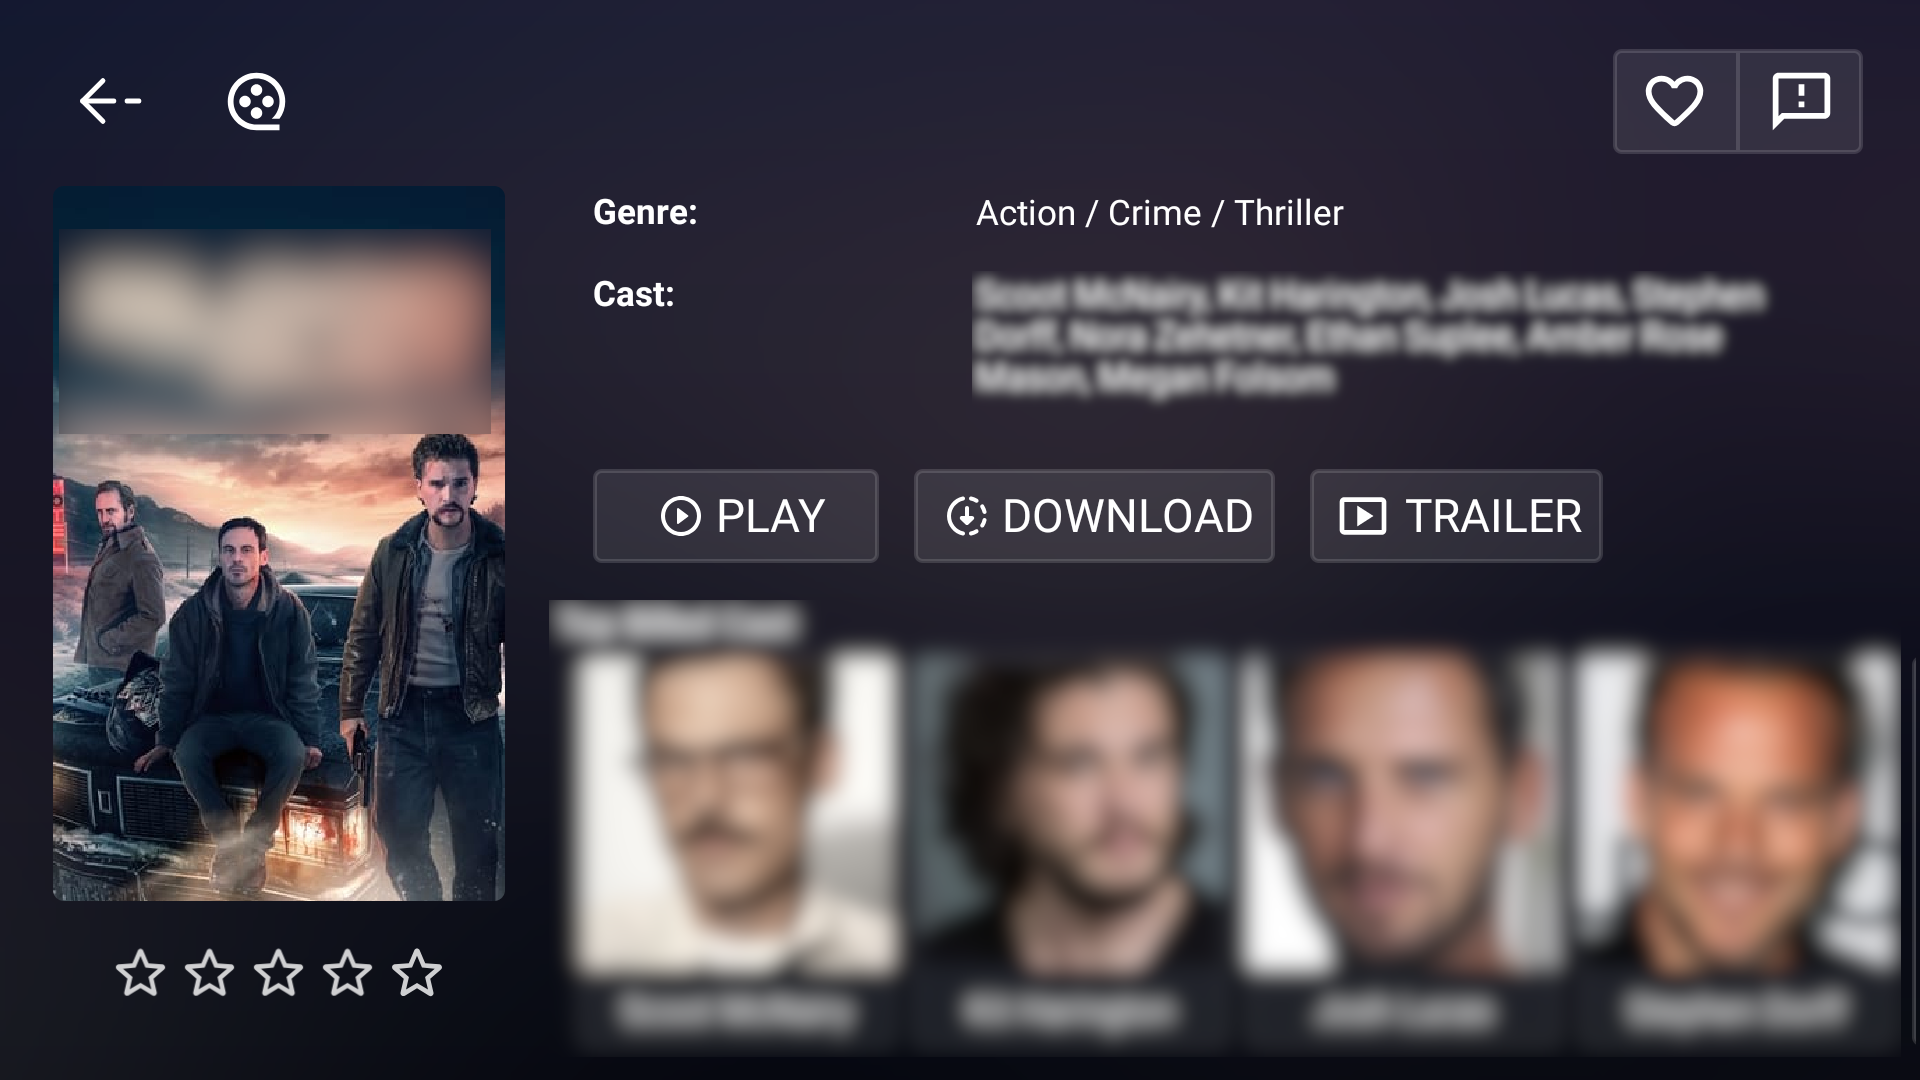Click the dashed download circle icon

pos(967,517)
